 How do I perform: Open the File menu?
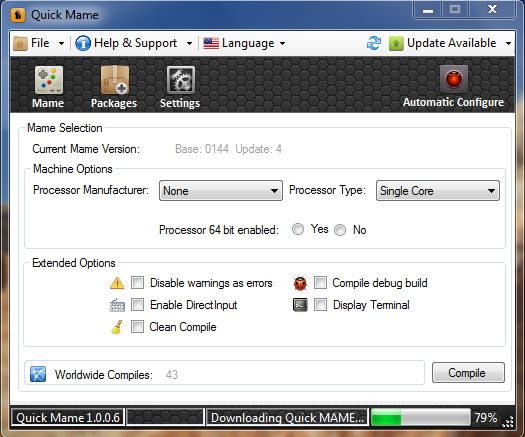point(39,44)
